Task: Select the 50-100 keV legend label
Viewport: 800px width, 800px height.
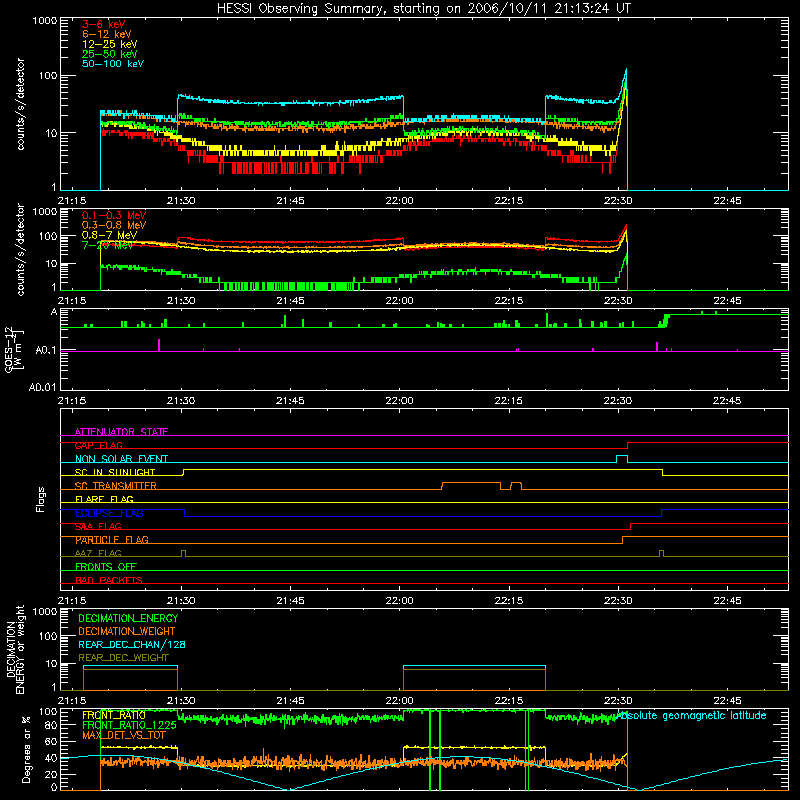Action: coord(113,64)
